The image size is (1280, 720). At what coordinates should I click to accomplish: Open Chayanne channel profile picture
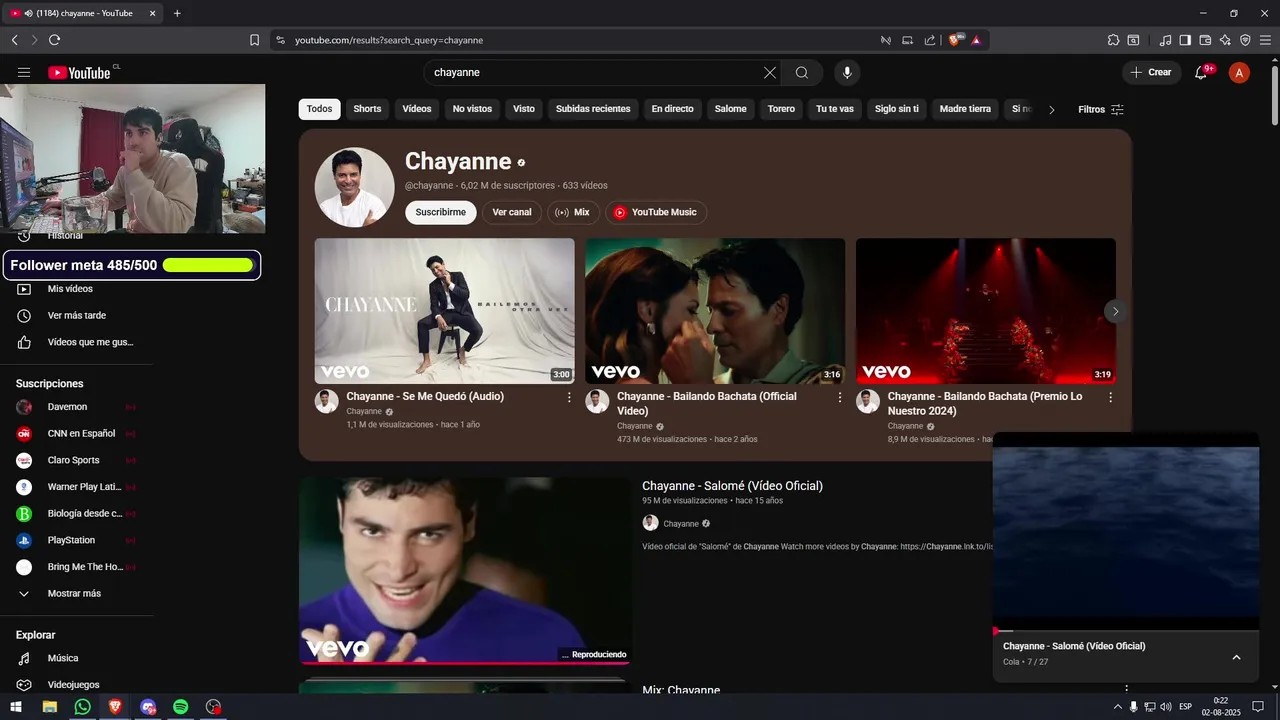[354, 187]
